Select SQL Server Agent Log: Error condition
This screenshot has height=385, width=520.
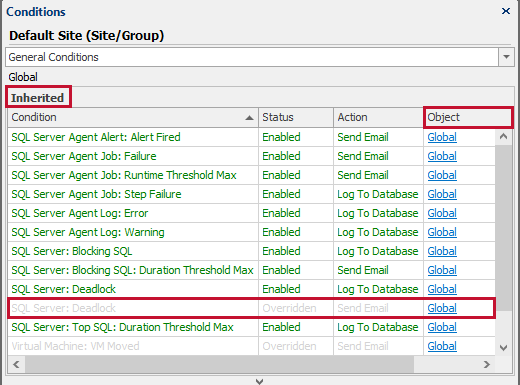click(80, 213)
